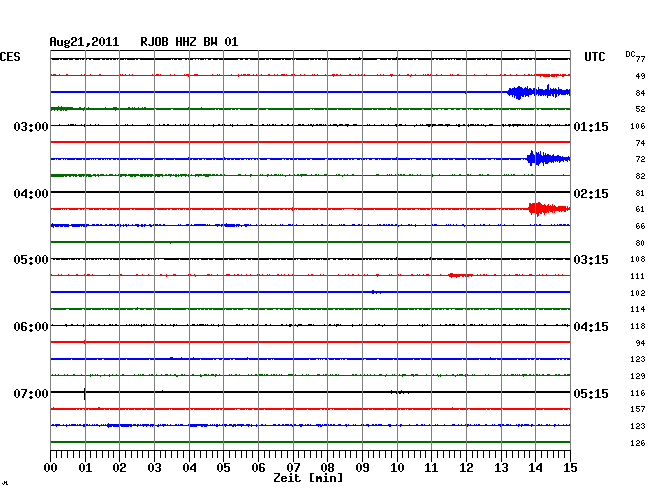Viewport: 650px width, 494px height.
Task: Click the 04:15 UTC time label
Action: 591,327
